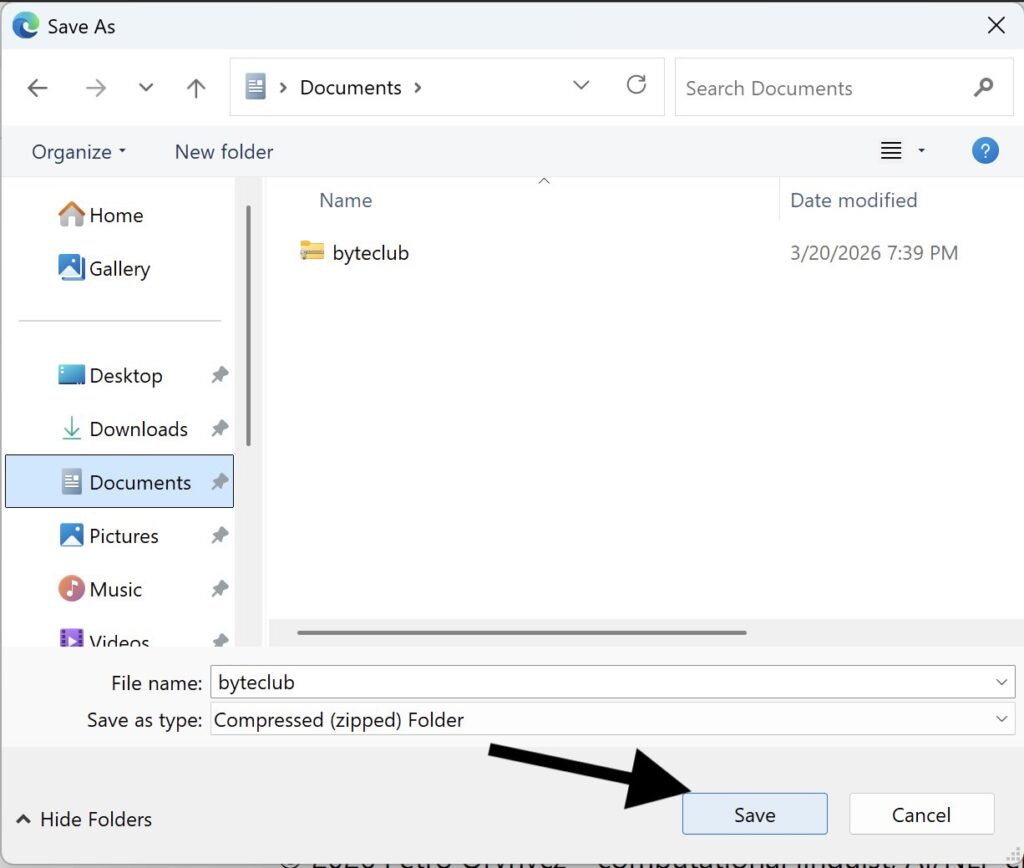Image resolution: width=1024 pixels, height=868 pixels.
Task: Click the search magnifier icon
Action: tap(983, 88)
